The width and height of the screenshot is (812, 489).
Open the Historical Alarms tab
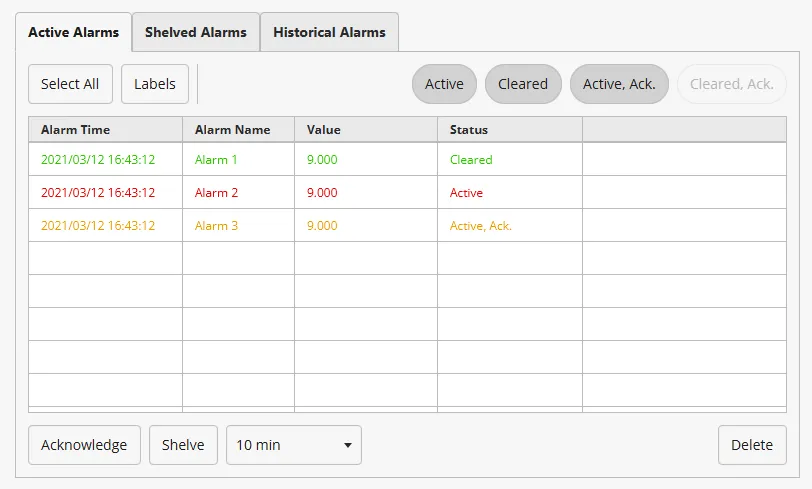pyautogui.click(x=329, y=32)
